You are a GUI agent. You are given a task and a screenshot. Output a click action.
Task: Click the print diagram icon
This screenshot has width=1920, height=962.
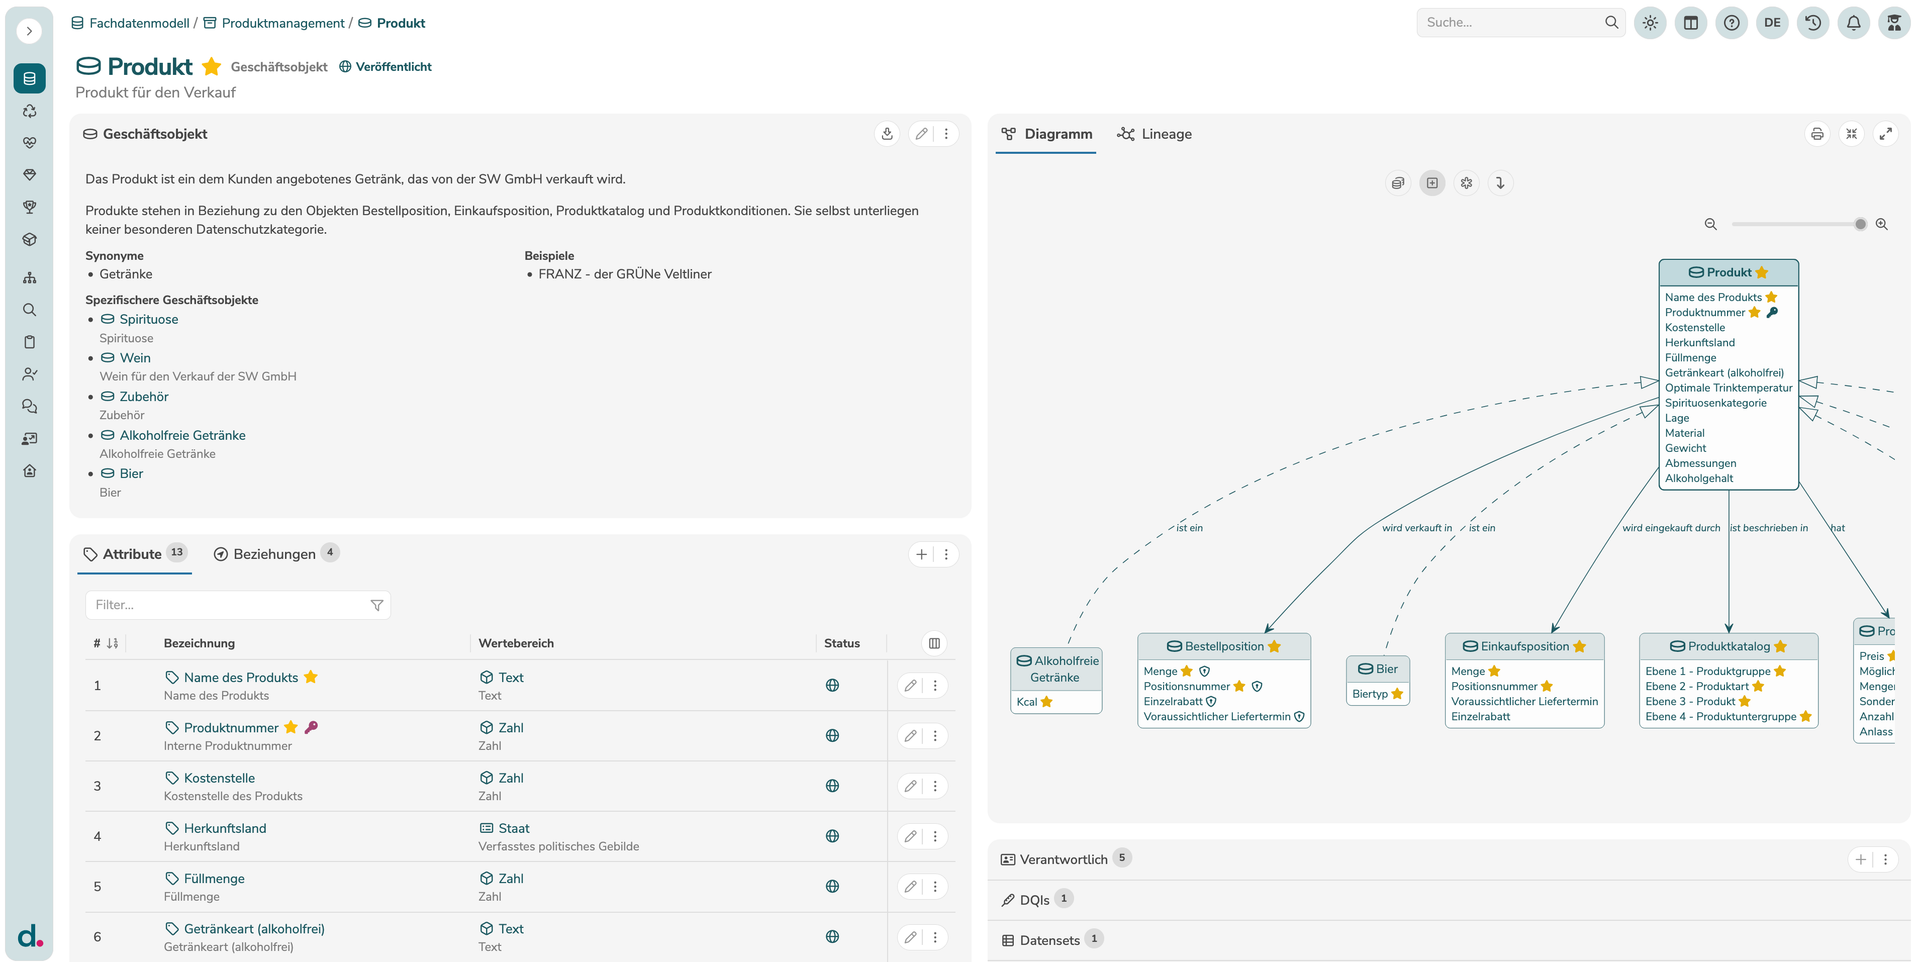1817,134
